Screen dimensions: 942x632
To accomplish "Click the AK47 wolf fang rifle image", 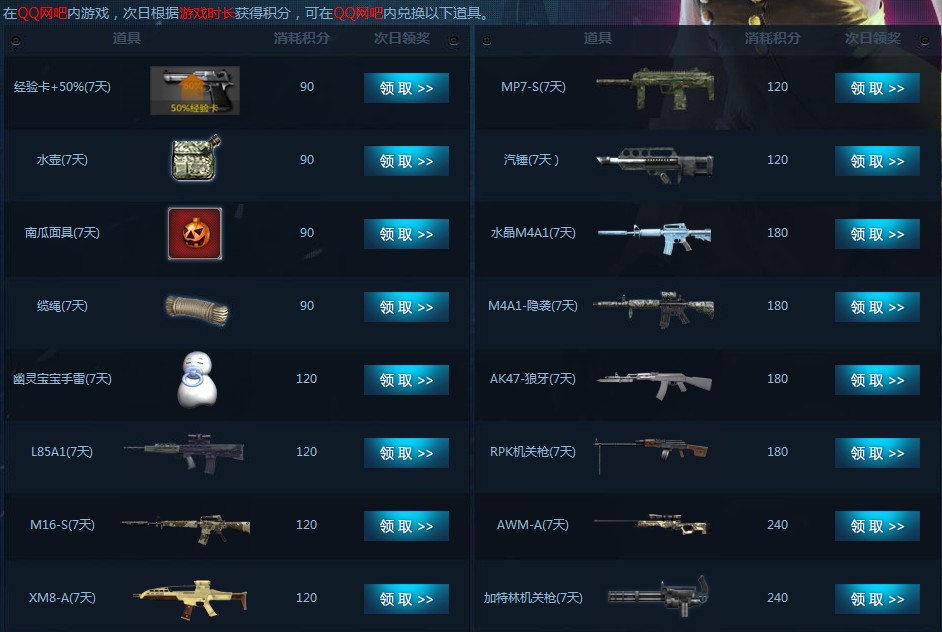I will point(654,384).
